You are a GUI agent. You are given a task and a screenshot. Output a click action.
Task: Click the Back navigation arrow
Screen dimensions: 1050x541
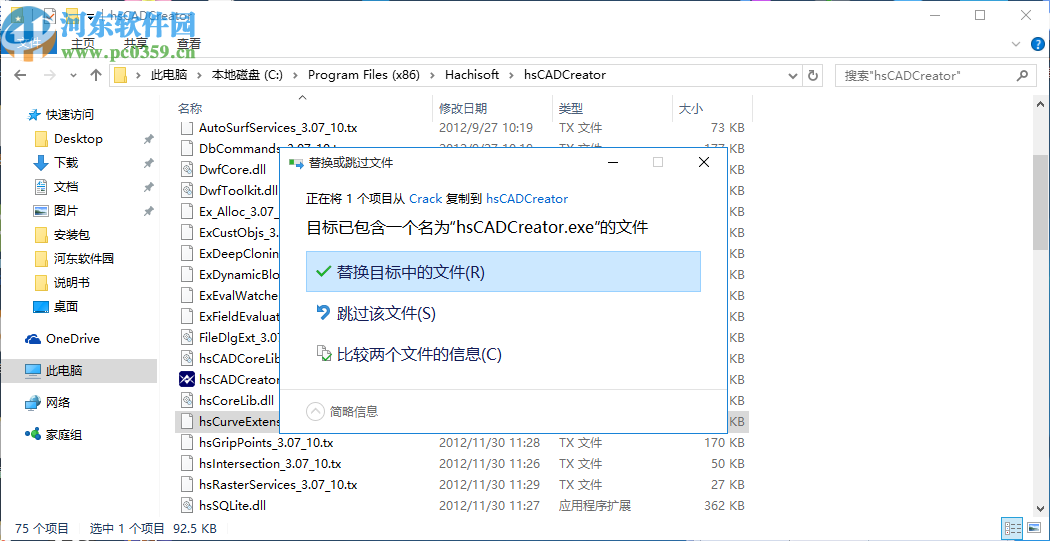pyautogui.click(x=20, y=75)
